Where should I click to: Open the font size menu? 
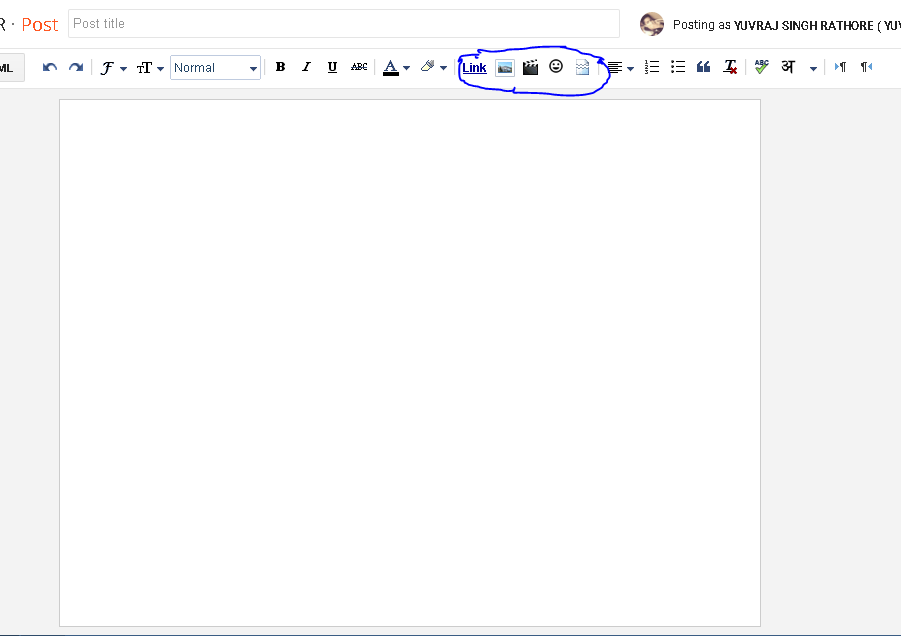tap(150, 68)
